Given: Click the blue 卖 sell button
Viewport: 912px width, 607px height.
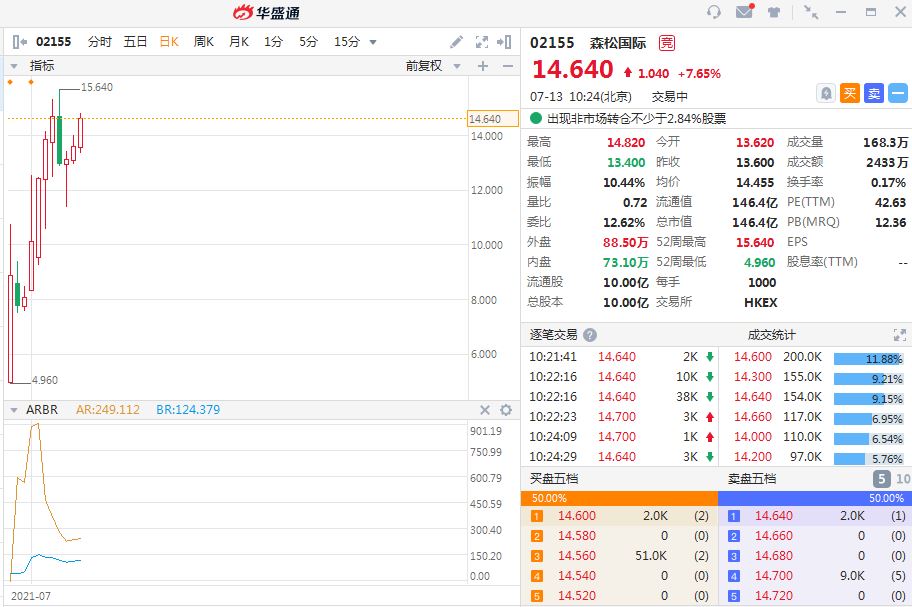Looking at the screenshot, I should (x=874, y=93).
